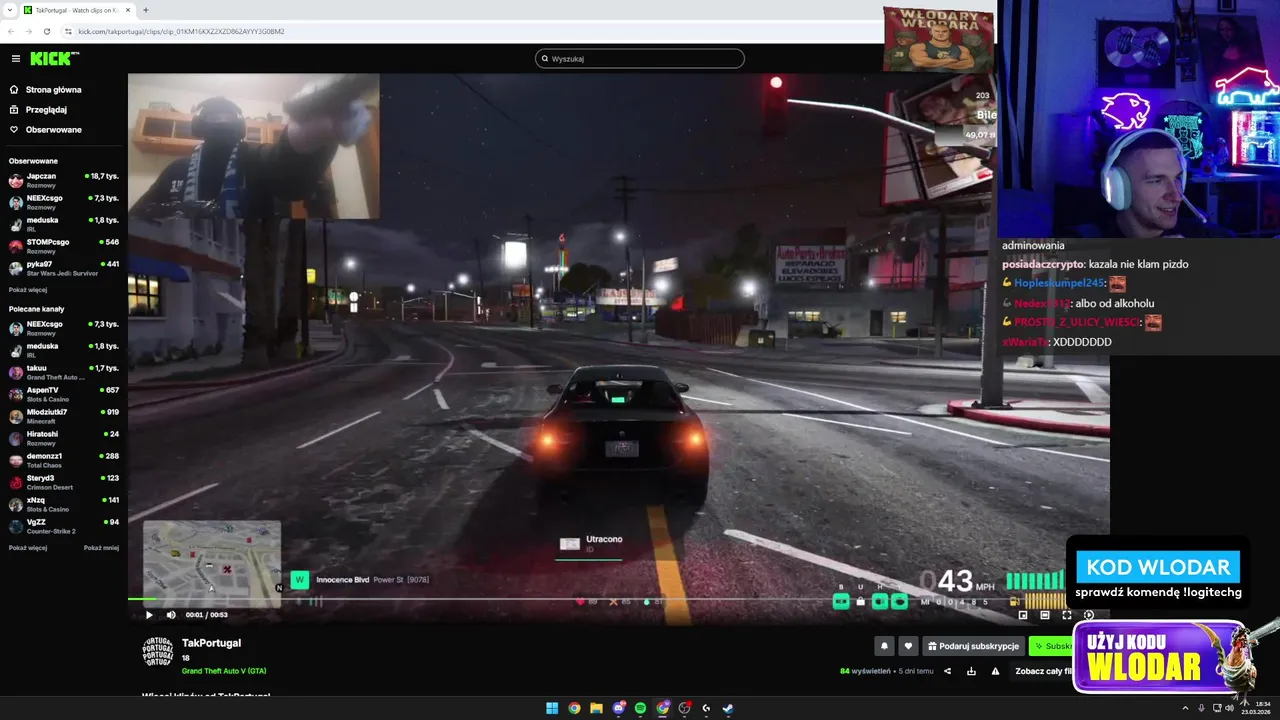Open followed channel NEEXcsgo under Obserwowane

[64, 202]
